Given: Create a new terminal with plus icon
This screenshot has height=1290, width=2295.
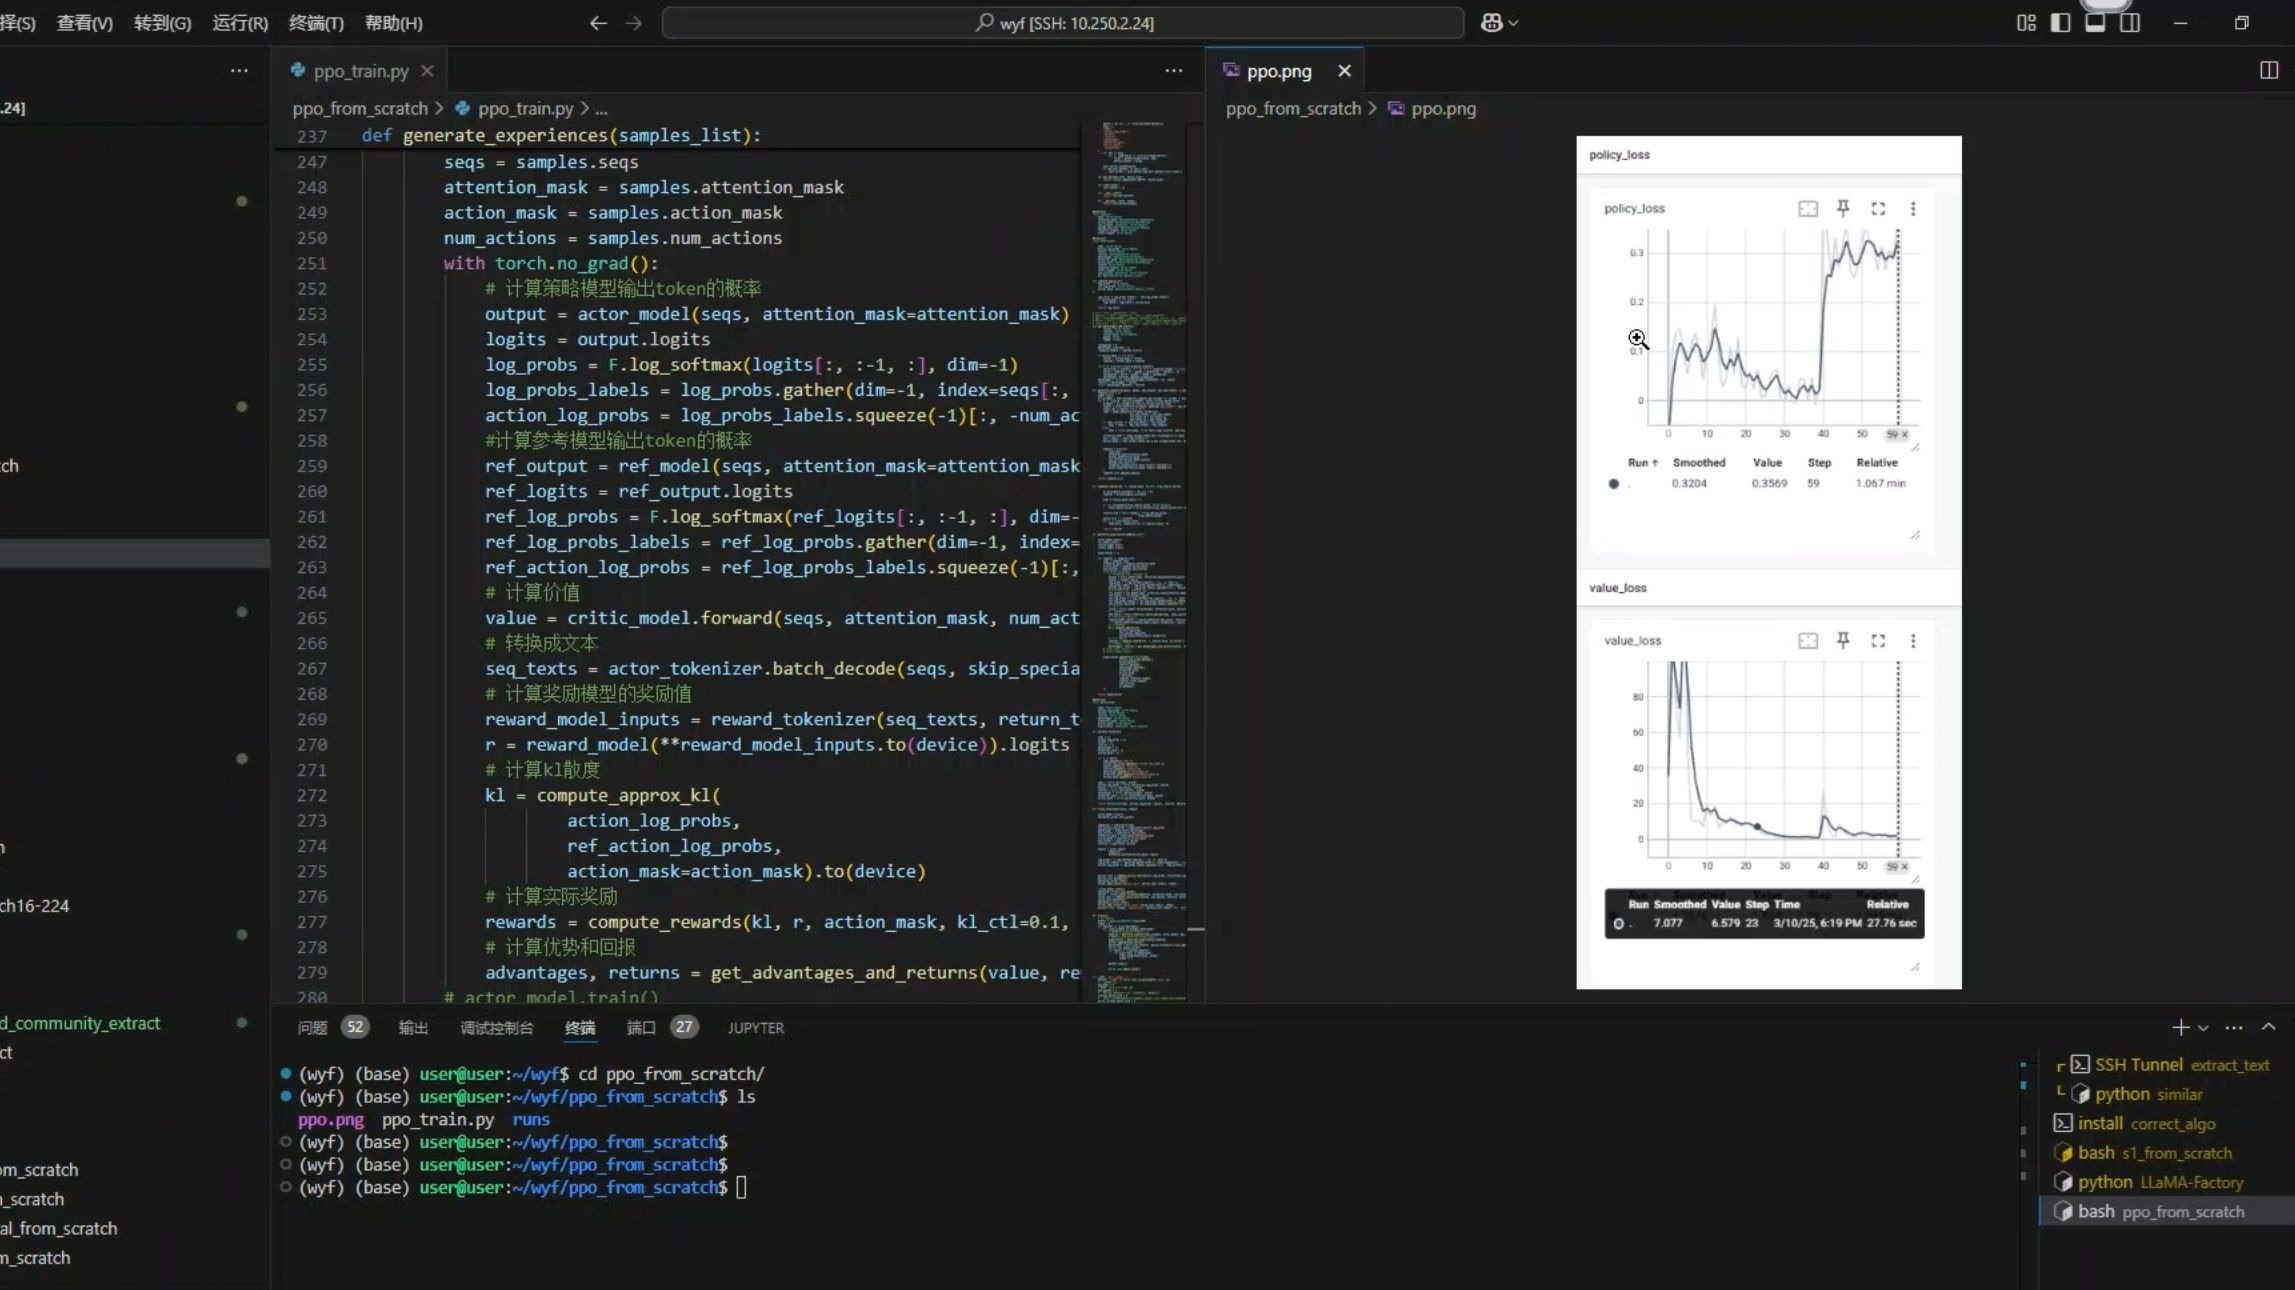Looking at the screenshot, I should click(x=2180, y=1027).
